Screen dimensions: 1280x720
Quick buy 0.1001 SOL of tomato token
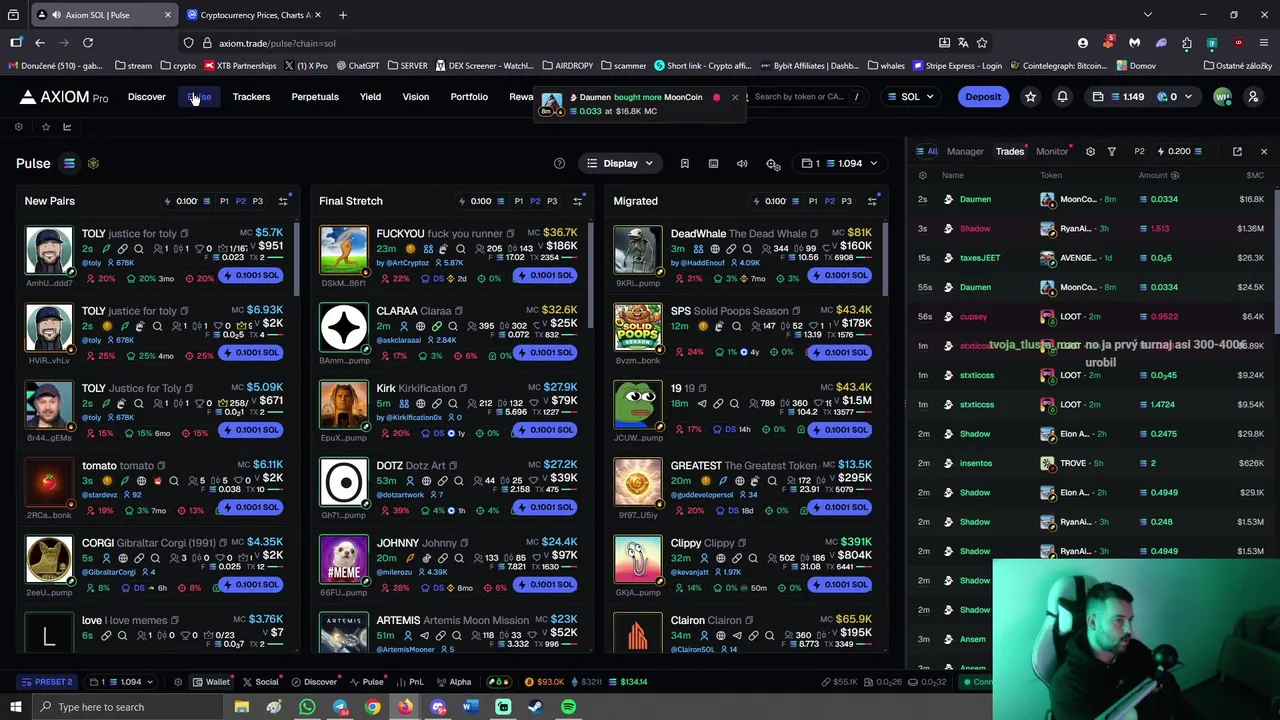pos(251,507)
